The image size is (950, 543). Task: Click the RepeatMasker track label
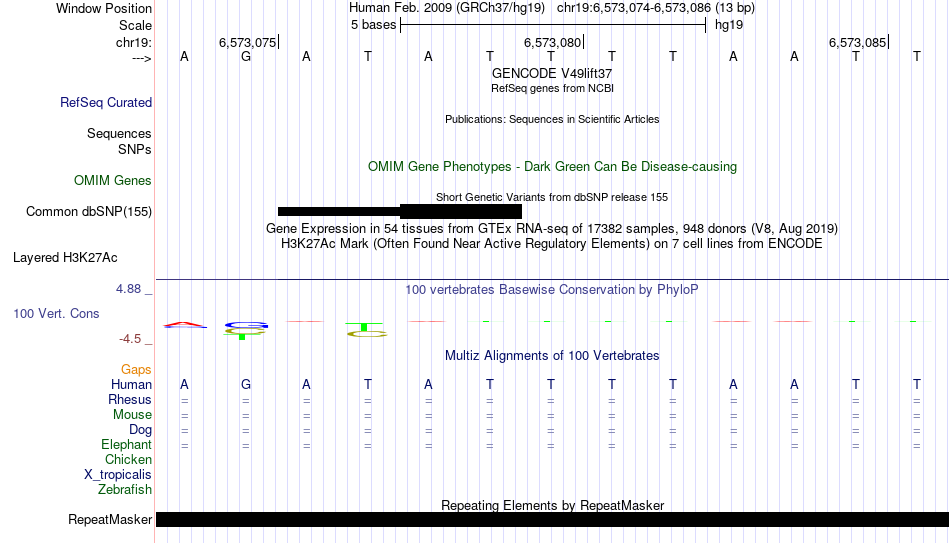coord(110,519)
